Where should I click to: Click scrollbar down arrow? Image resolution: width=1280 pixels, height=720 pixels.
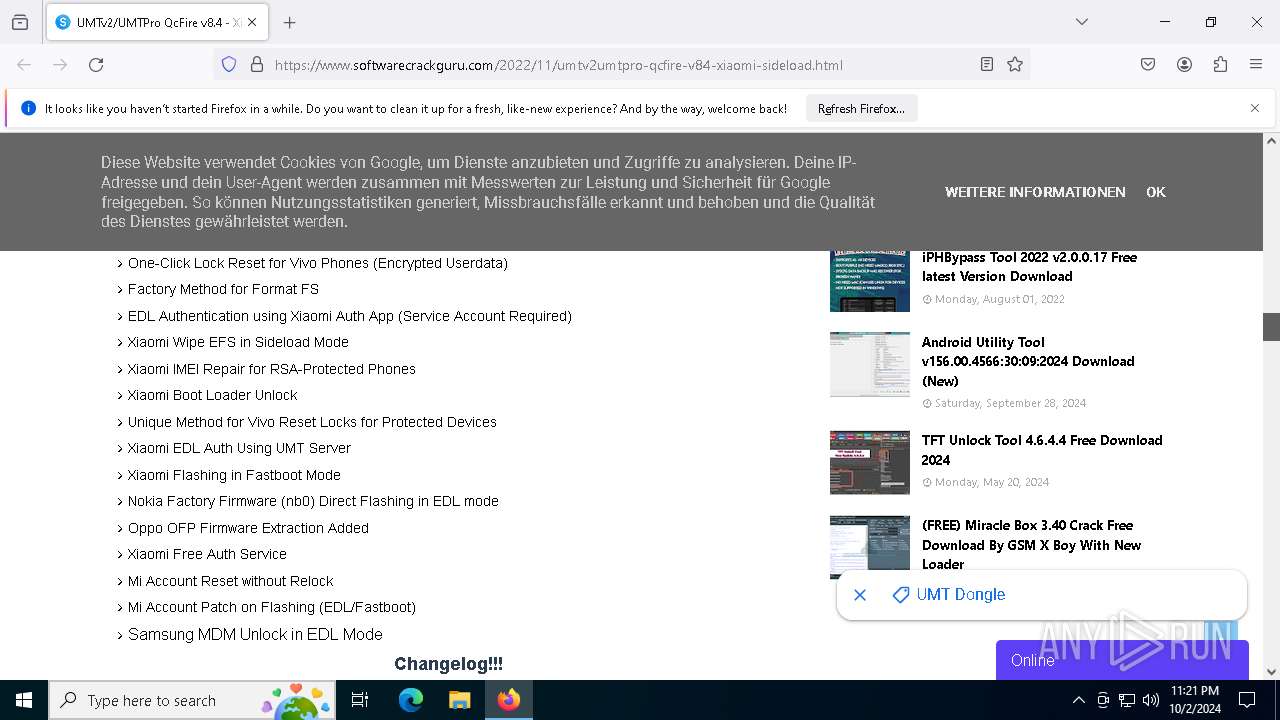(1271, 672)
